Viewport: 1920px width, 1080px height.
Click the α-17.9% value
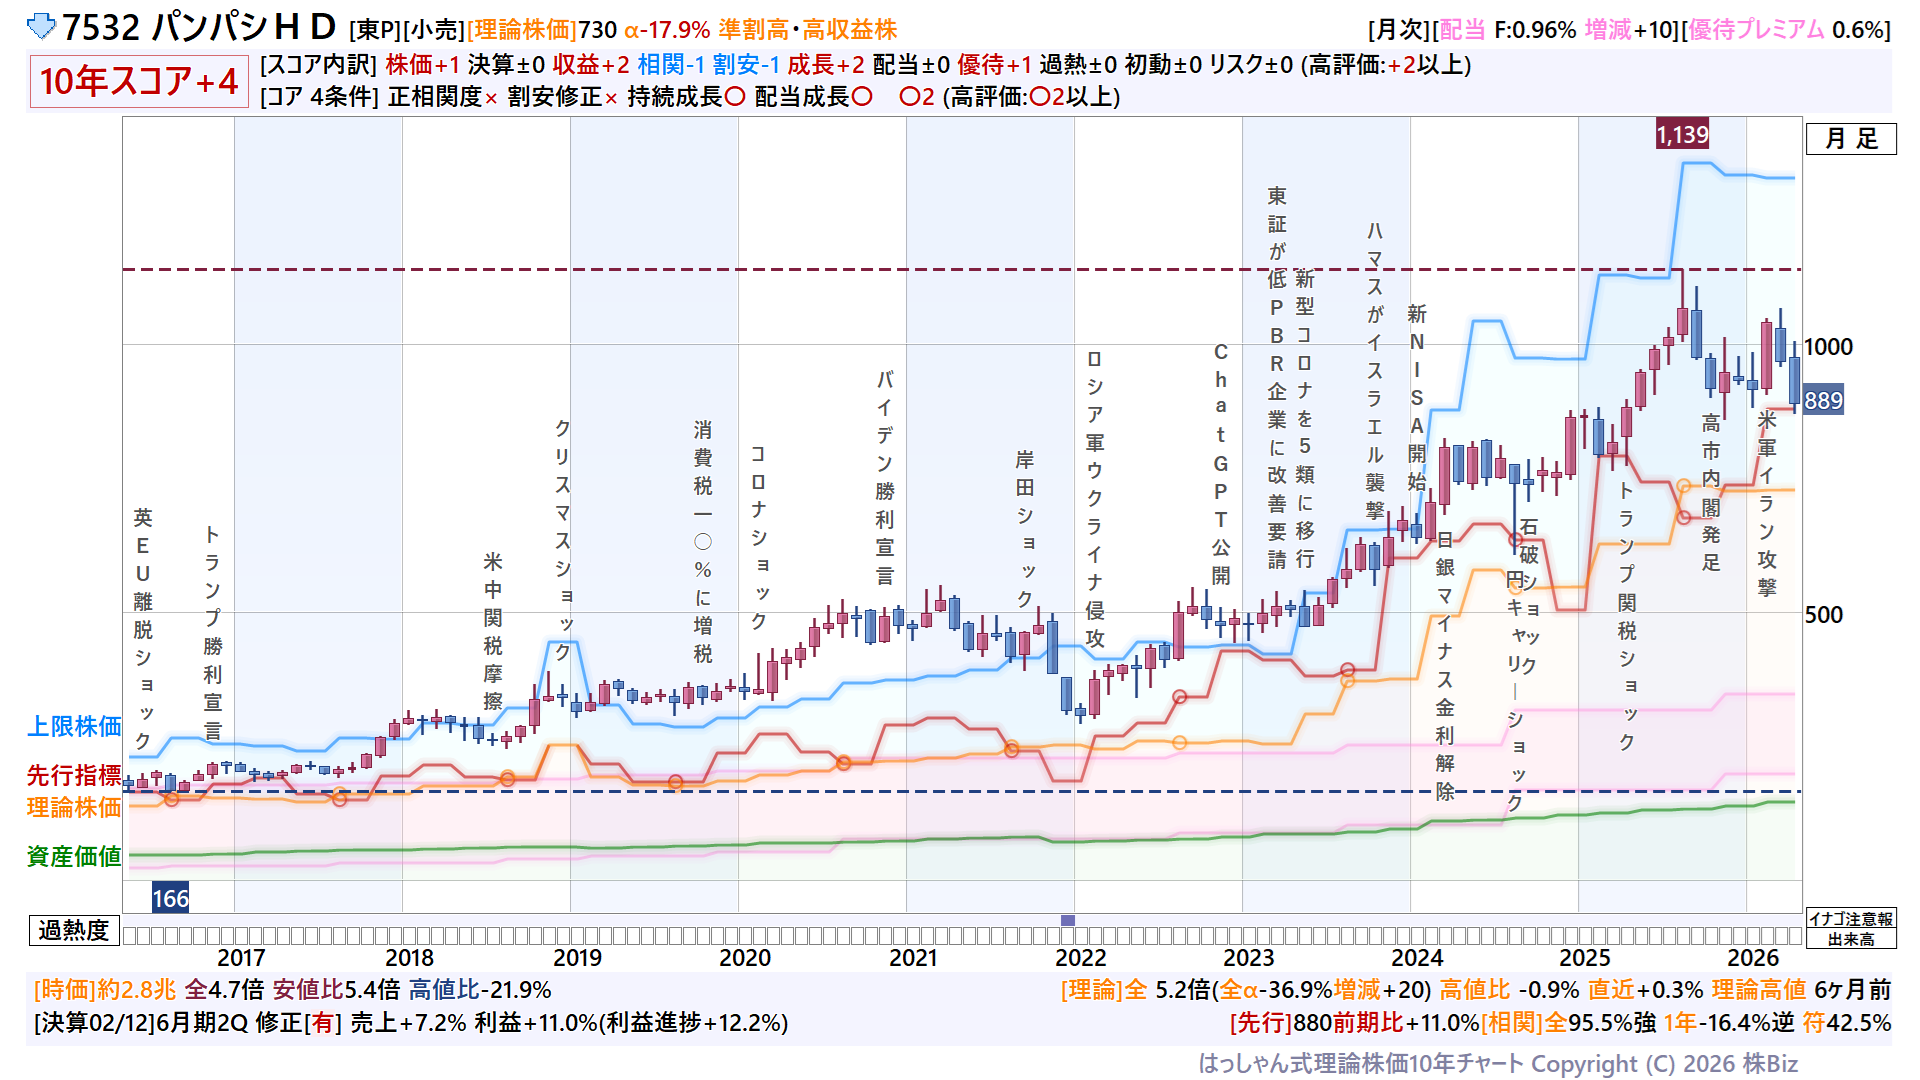click(x=668, y=30)
